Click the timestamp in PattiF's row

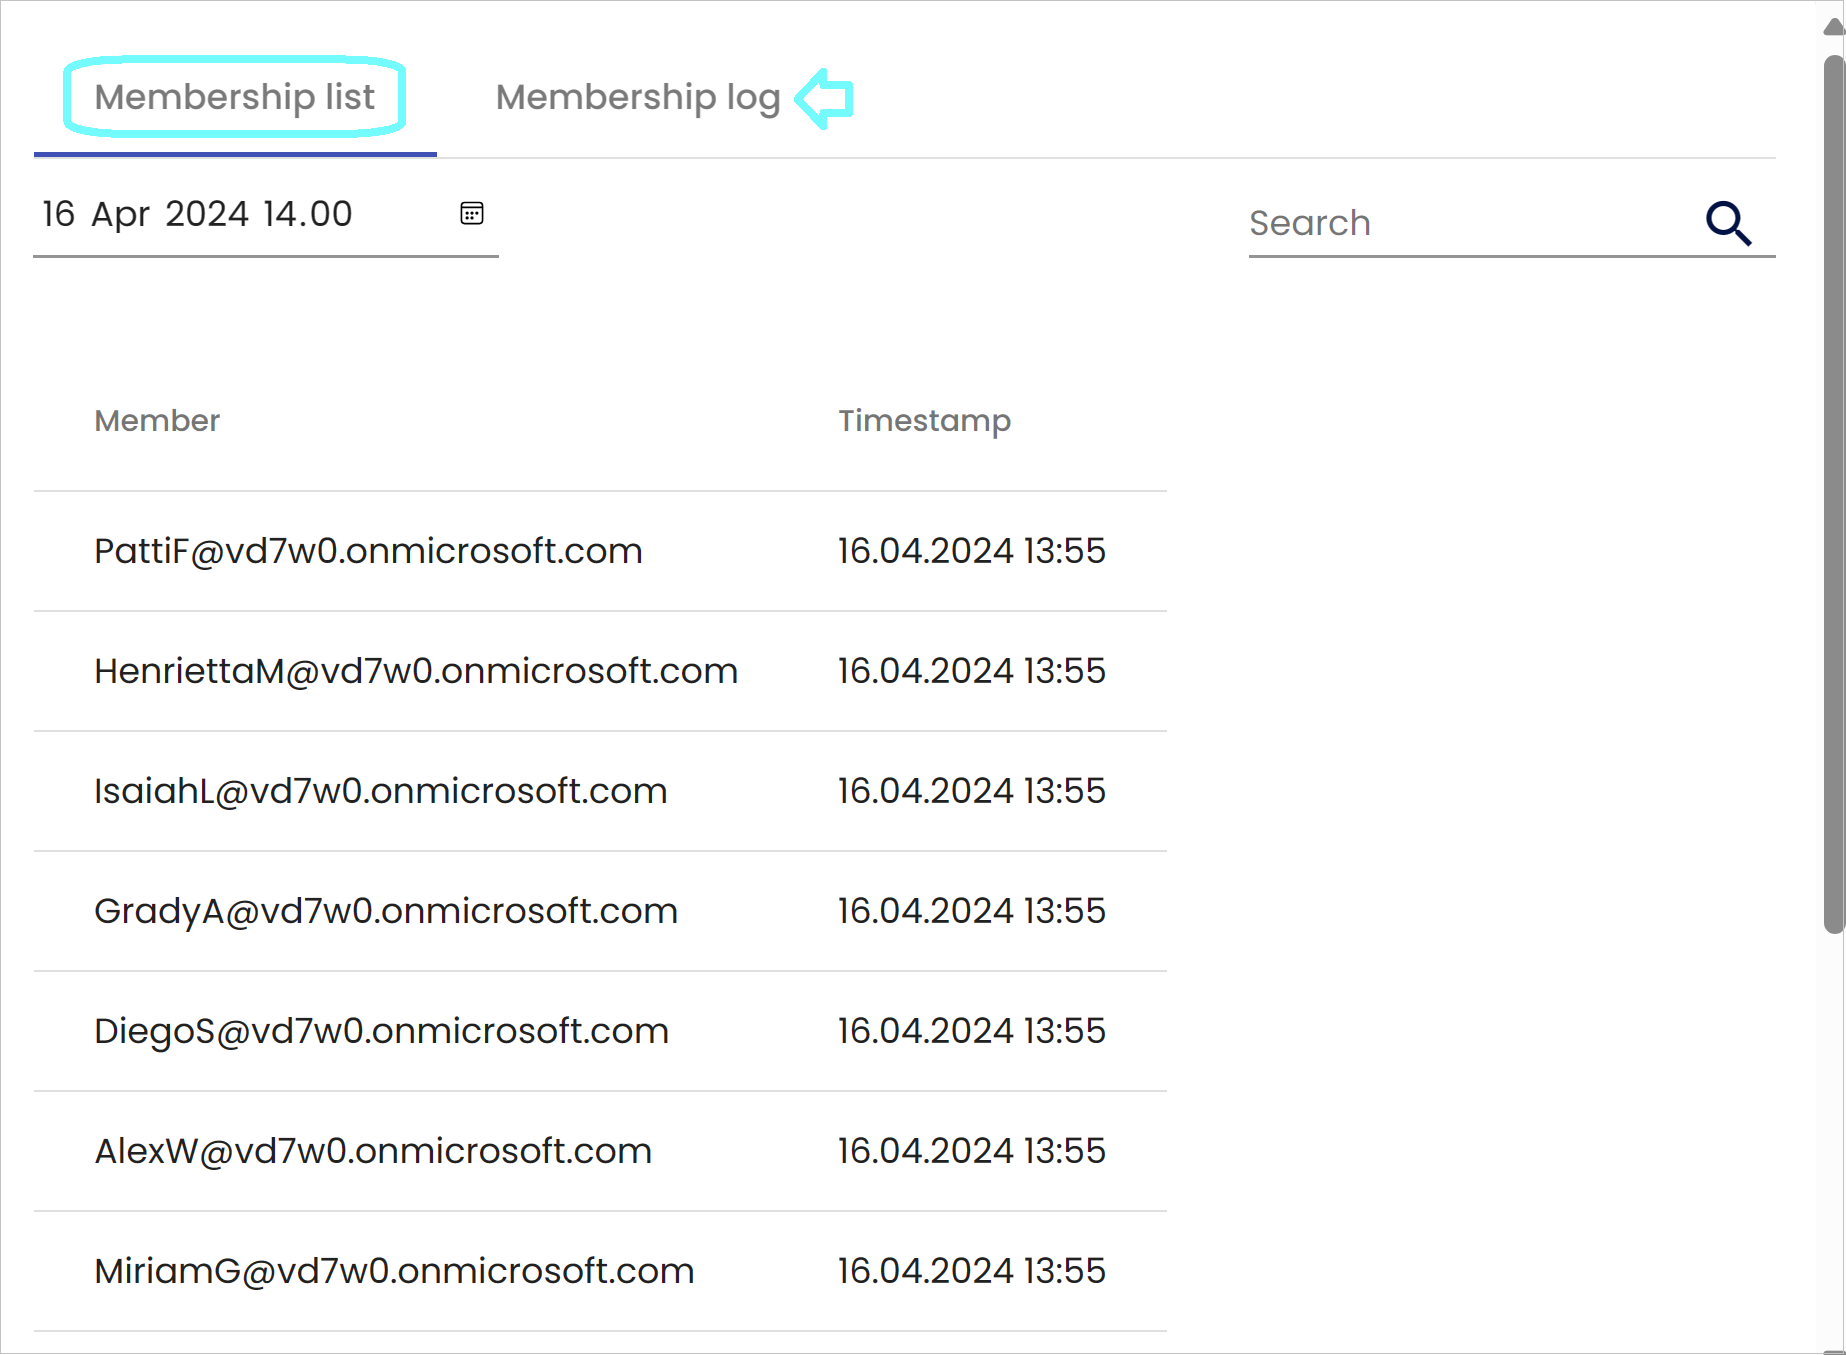coord(972,551)
